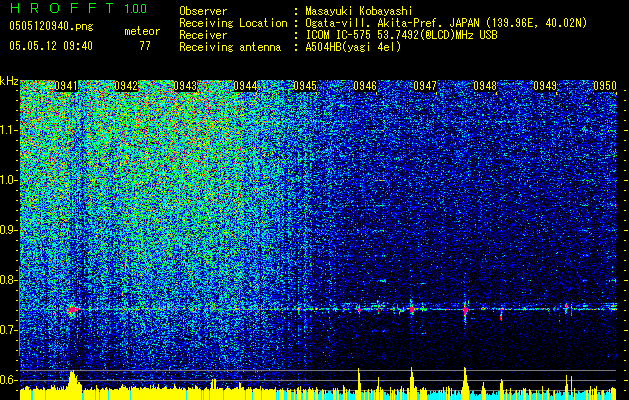Click the 0.7 kHz axis label

tap(9, 330)
